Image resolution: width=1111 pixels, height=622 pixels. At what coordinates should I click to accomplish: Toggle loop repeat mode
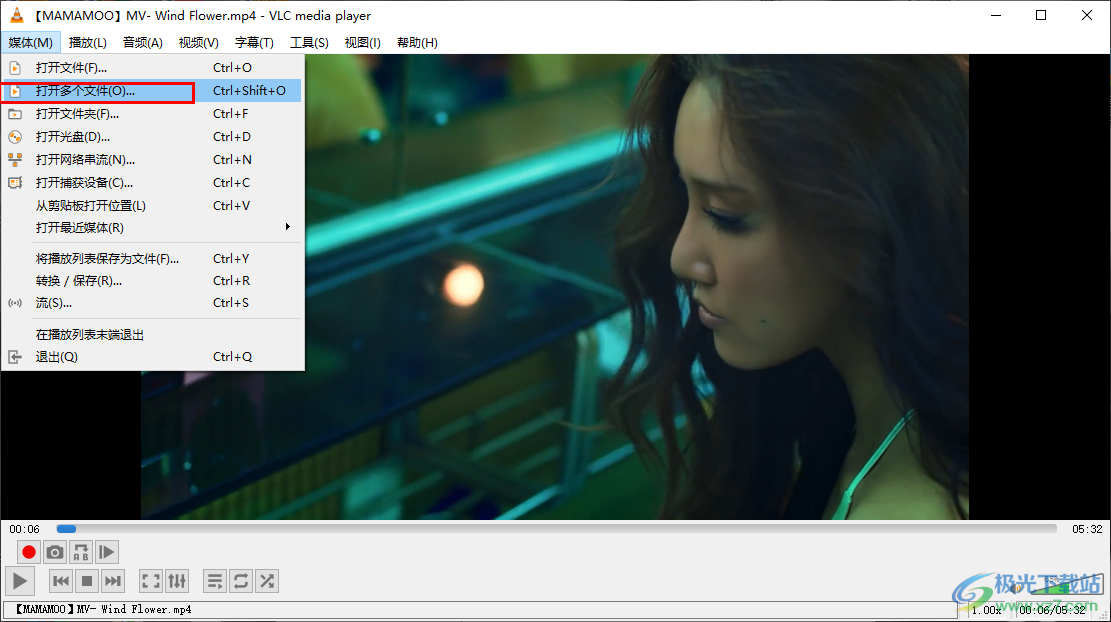(x=241, y=582)
